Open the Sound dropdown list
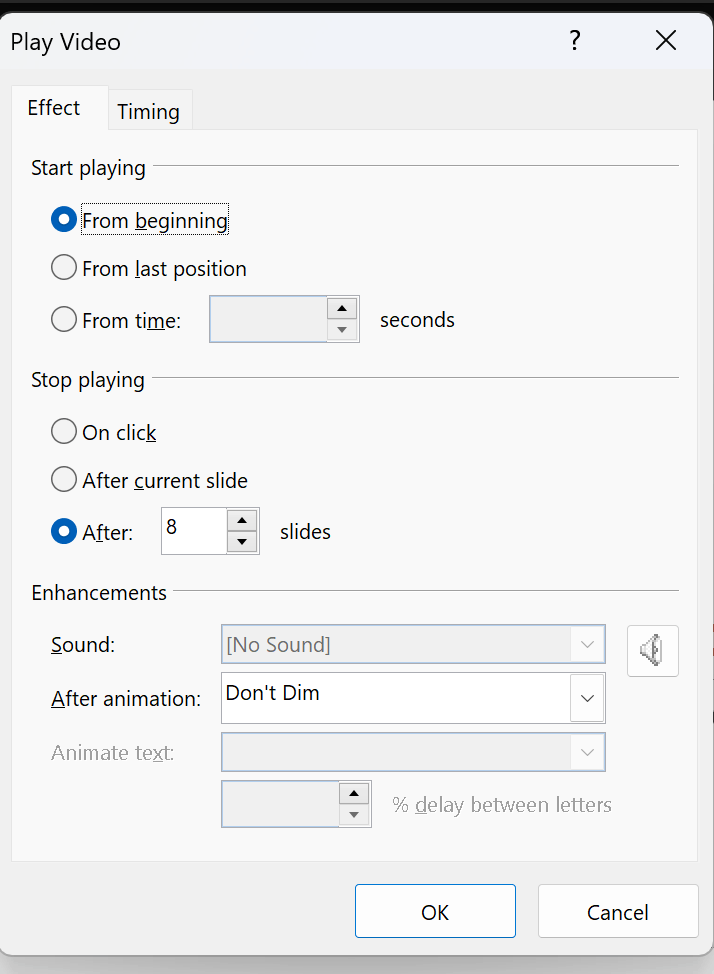Screen dimensions: 714x974 point(587,645)
